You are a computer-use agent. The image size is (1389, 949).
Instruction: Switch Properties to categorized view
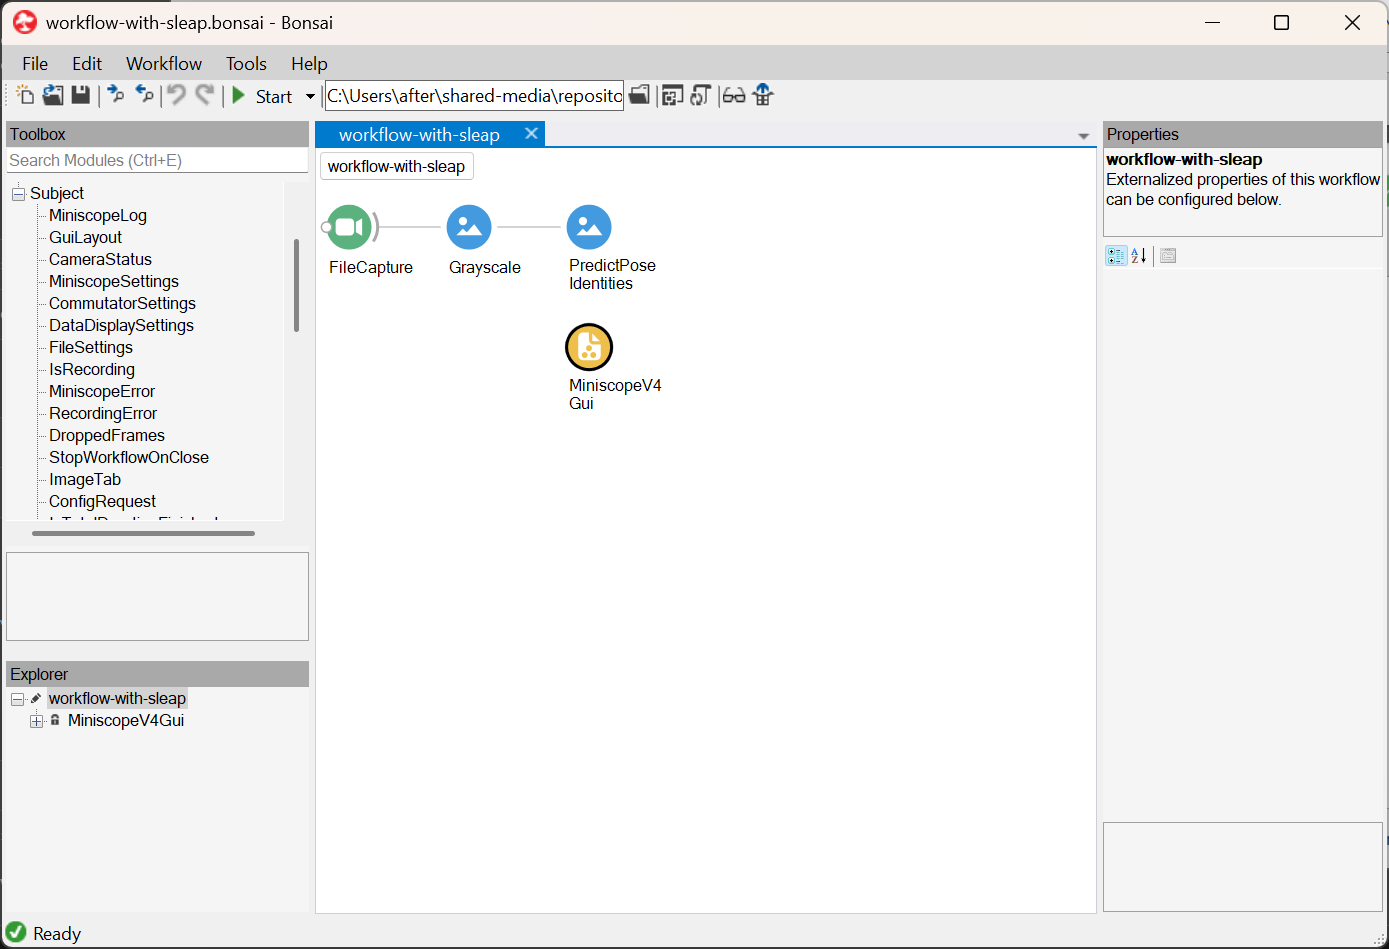(1116, 256)
